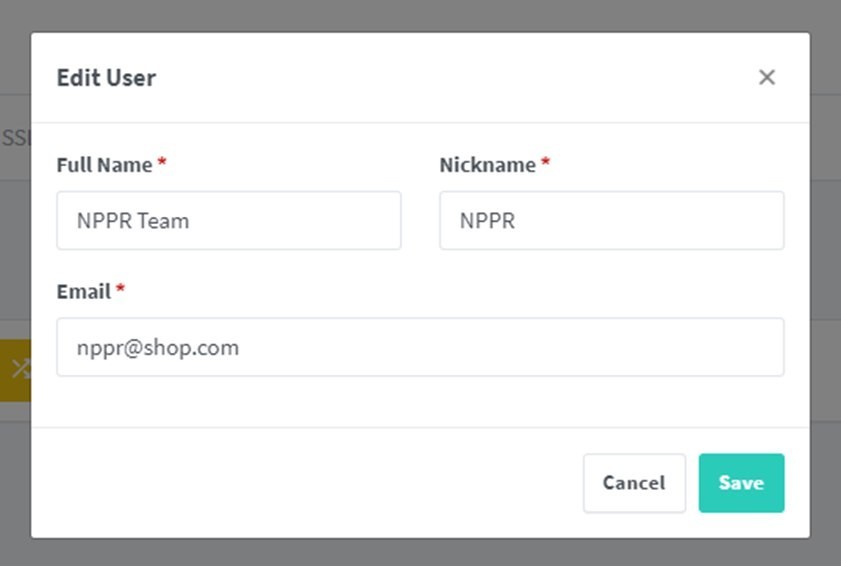Viewport: 841px width, 566px height.
Task: Focus the Full Name input field
Action: tap(229, 220)
